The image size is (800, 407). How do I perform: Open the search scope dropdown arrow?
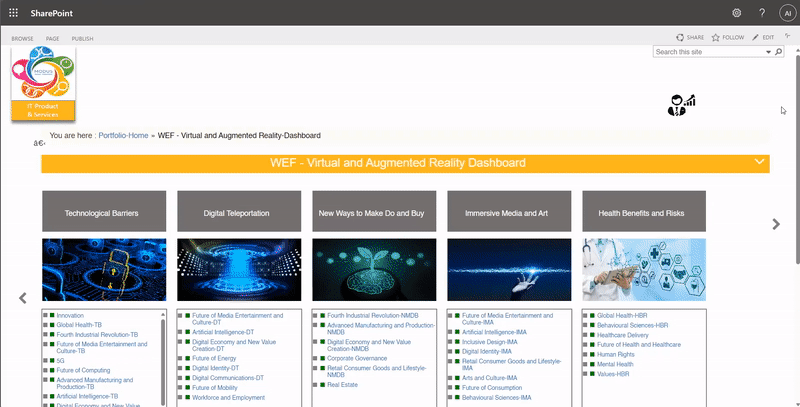[768, 52]
